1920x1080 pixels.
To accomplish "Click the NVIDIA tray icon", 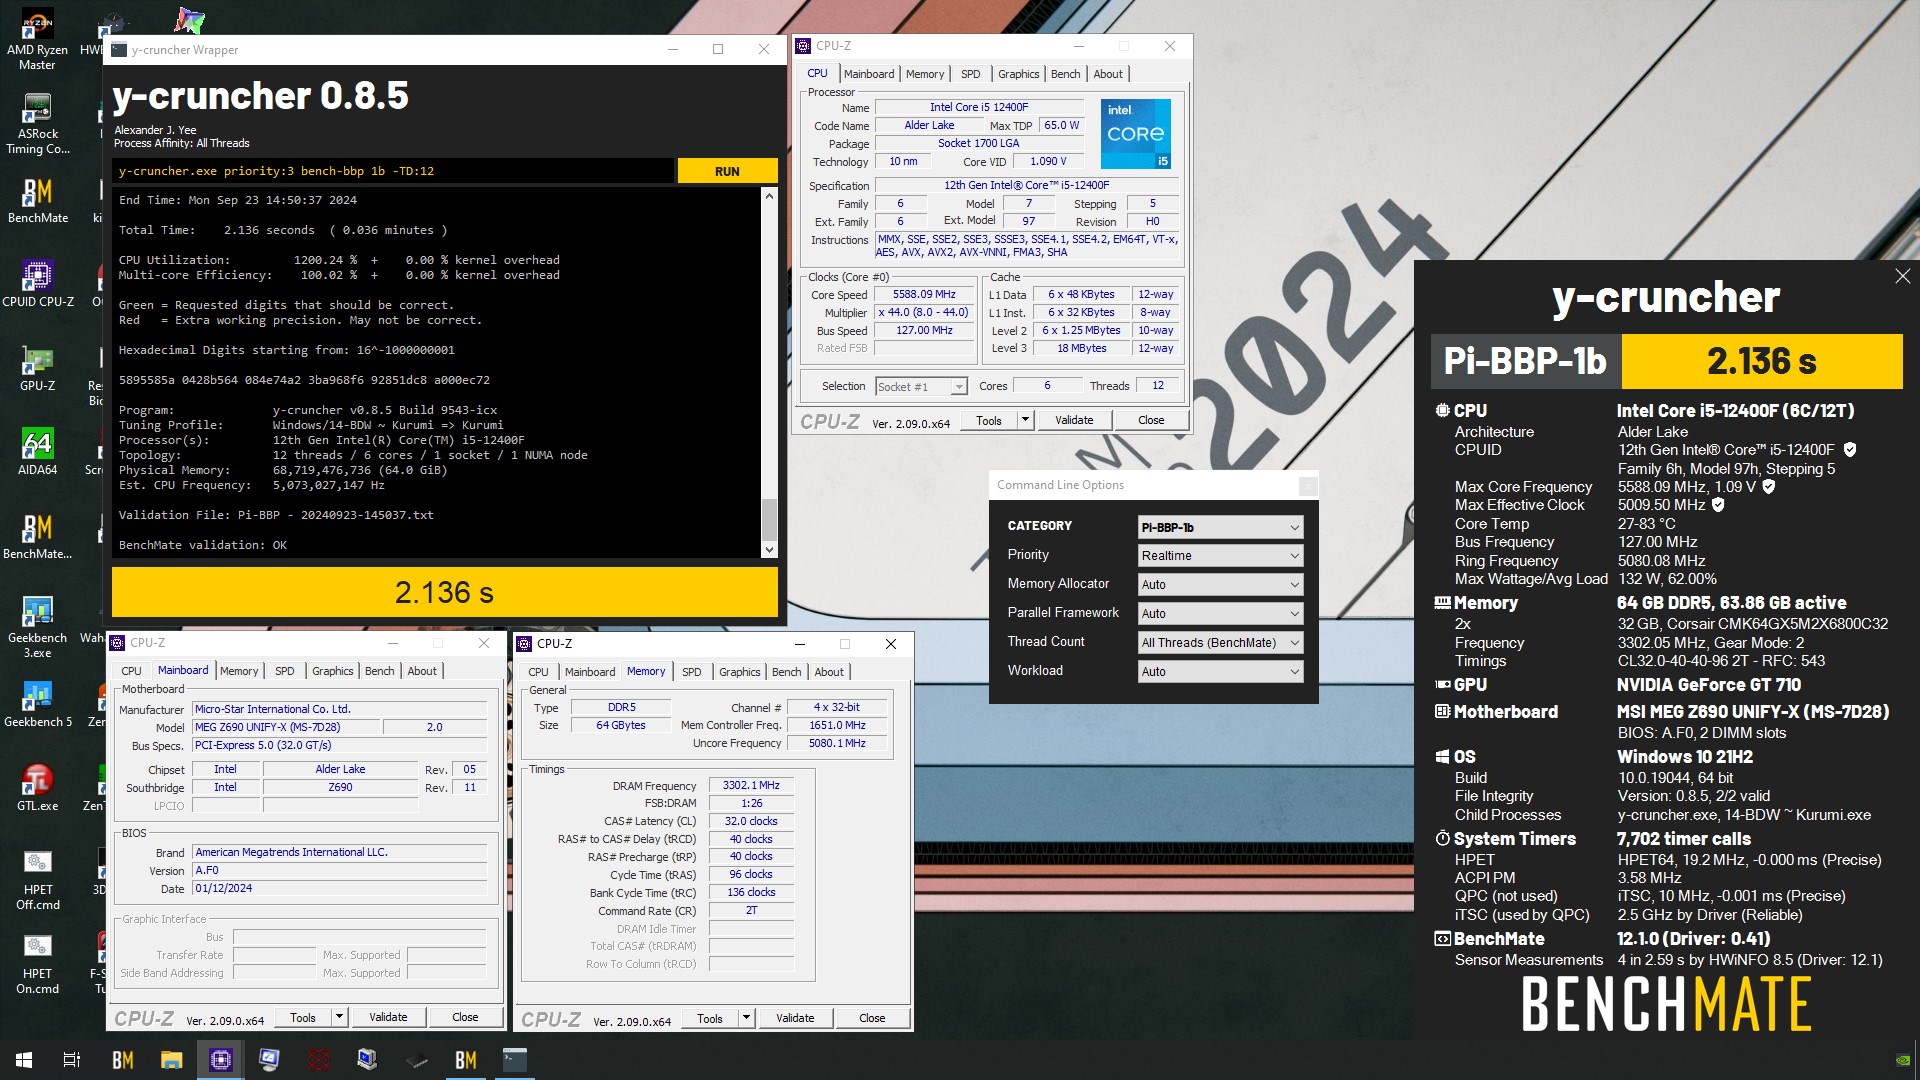I will click(1902, 1060).
